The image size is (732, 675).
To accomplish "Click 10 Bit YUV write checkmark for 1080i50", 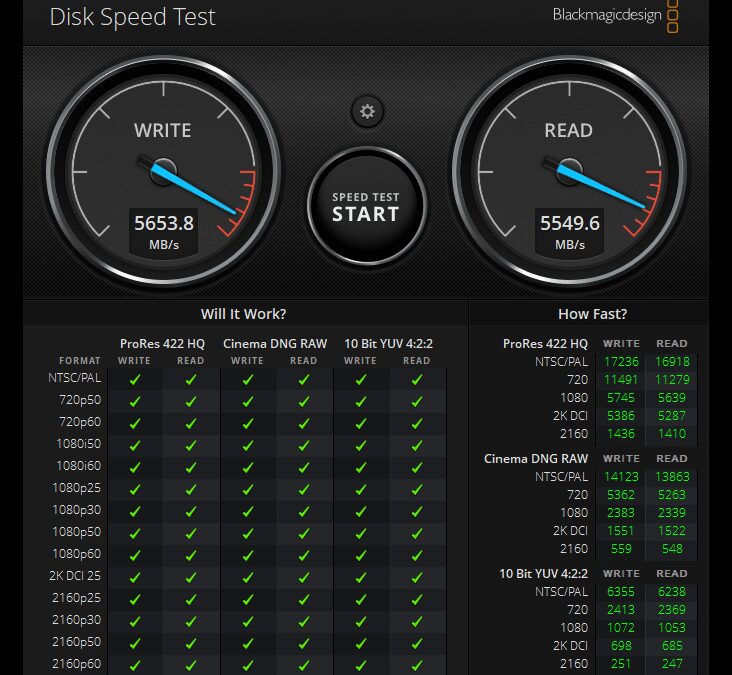I will [361, 444].
